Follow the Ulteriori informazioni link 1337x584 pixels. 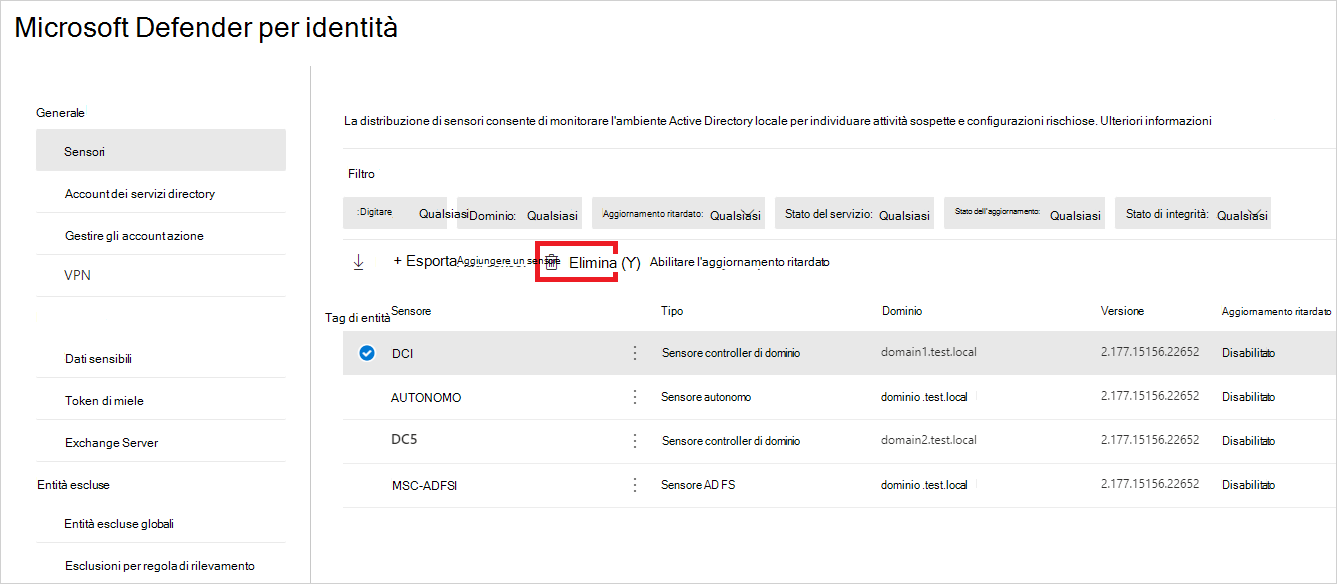tap(1155, 121)
